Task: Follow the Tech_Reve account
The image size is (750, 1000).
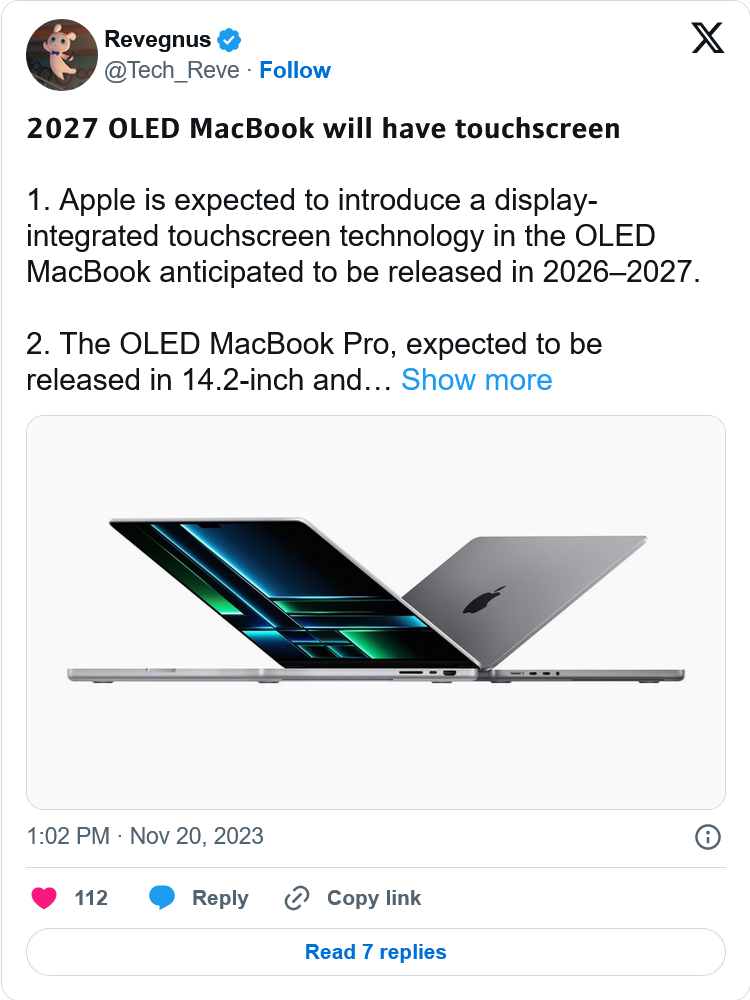Action: tap(295, 70)
